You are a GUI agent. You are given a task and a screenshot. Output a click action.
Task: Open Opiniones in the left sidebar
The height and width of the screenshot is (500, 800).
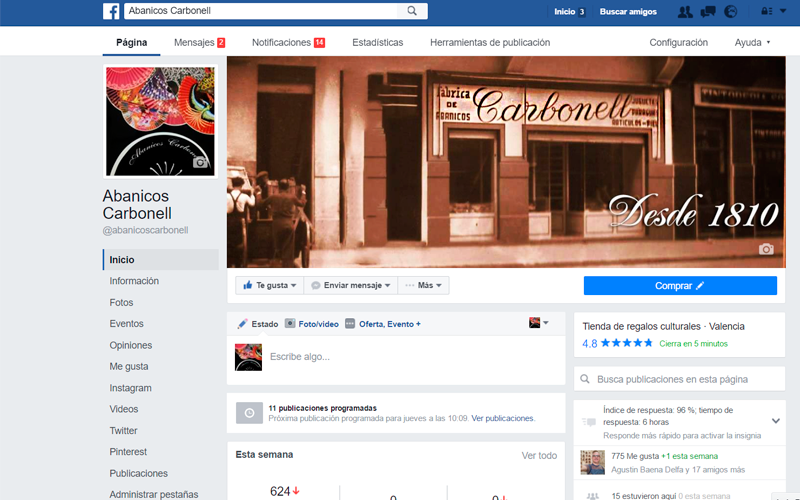[130, 345]
